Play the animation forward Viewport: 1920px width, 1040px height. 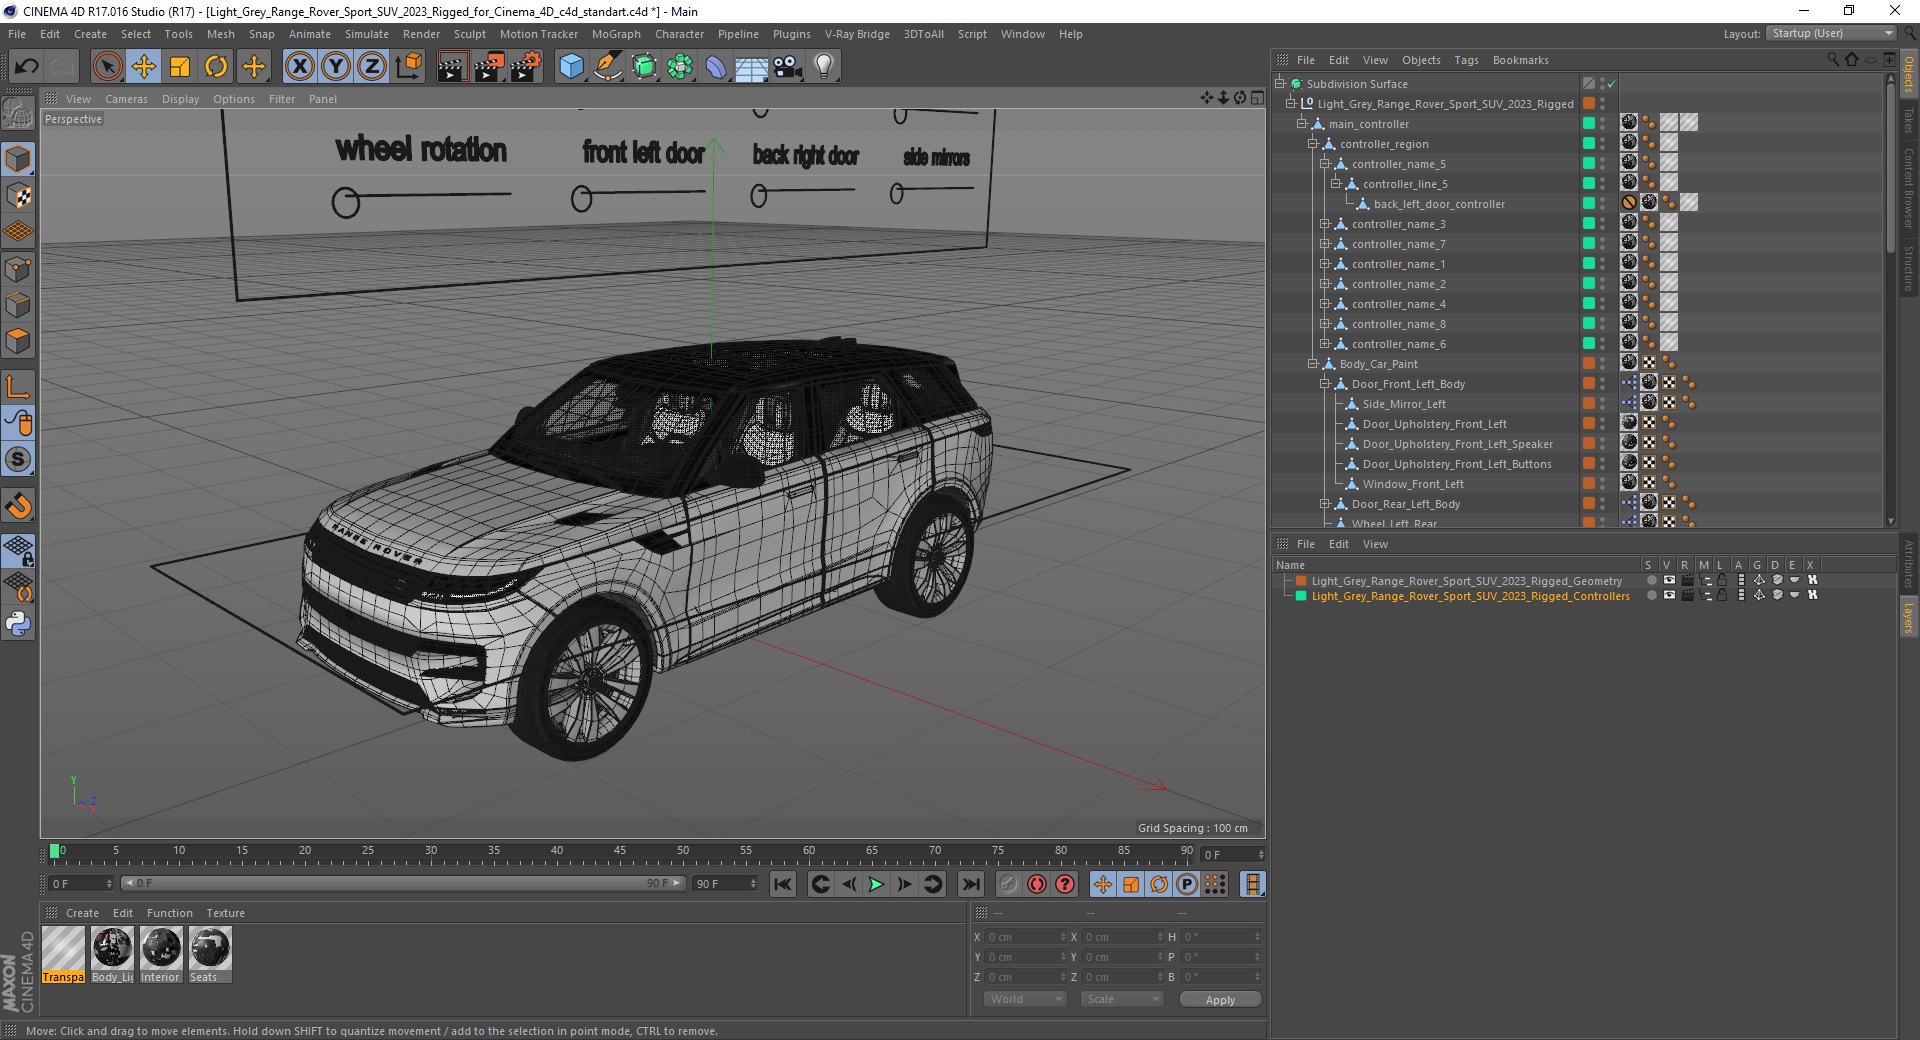876,884
